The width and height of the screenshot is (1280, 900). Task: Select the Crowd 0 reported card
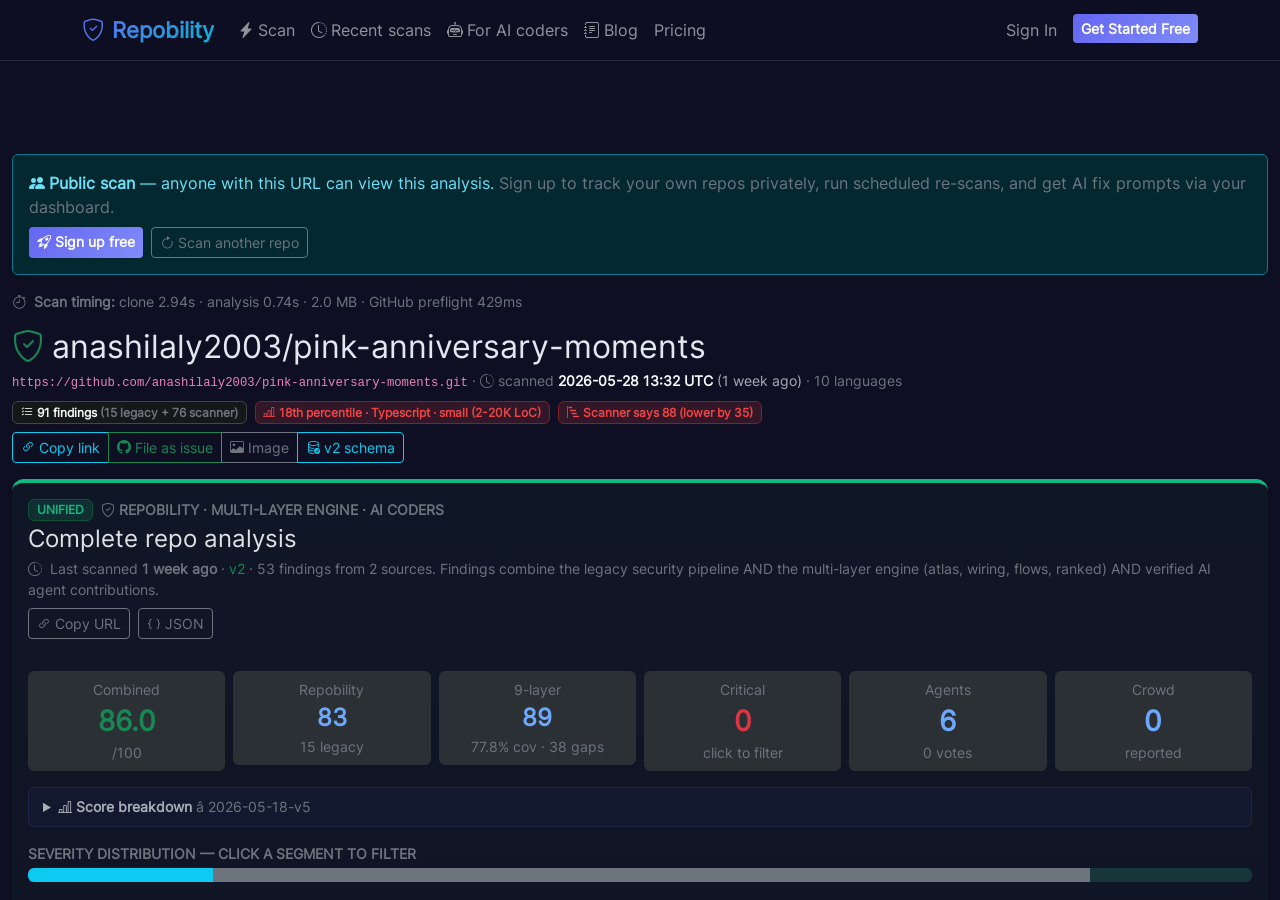pyautogui.click(x=1153, y=721)
